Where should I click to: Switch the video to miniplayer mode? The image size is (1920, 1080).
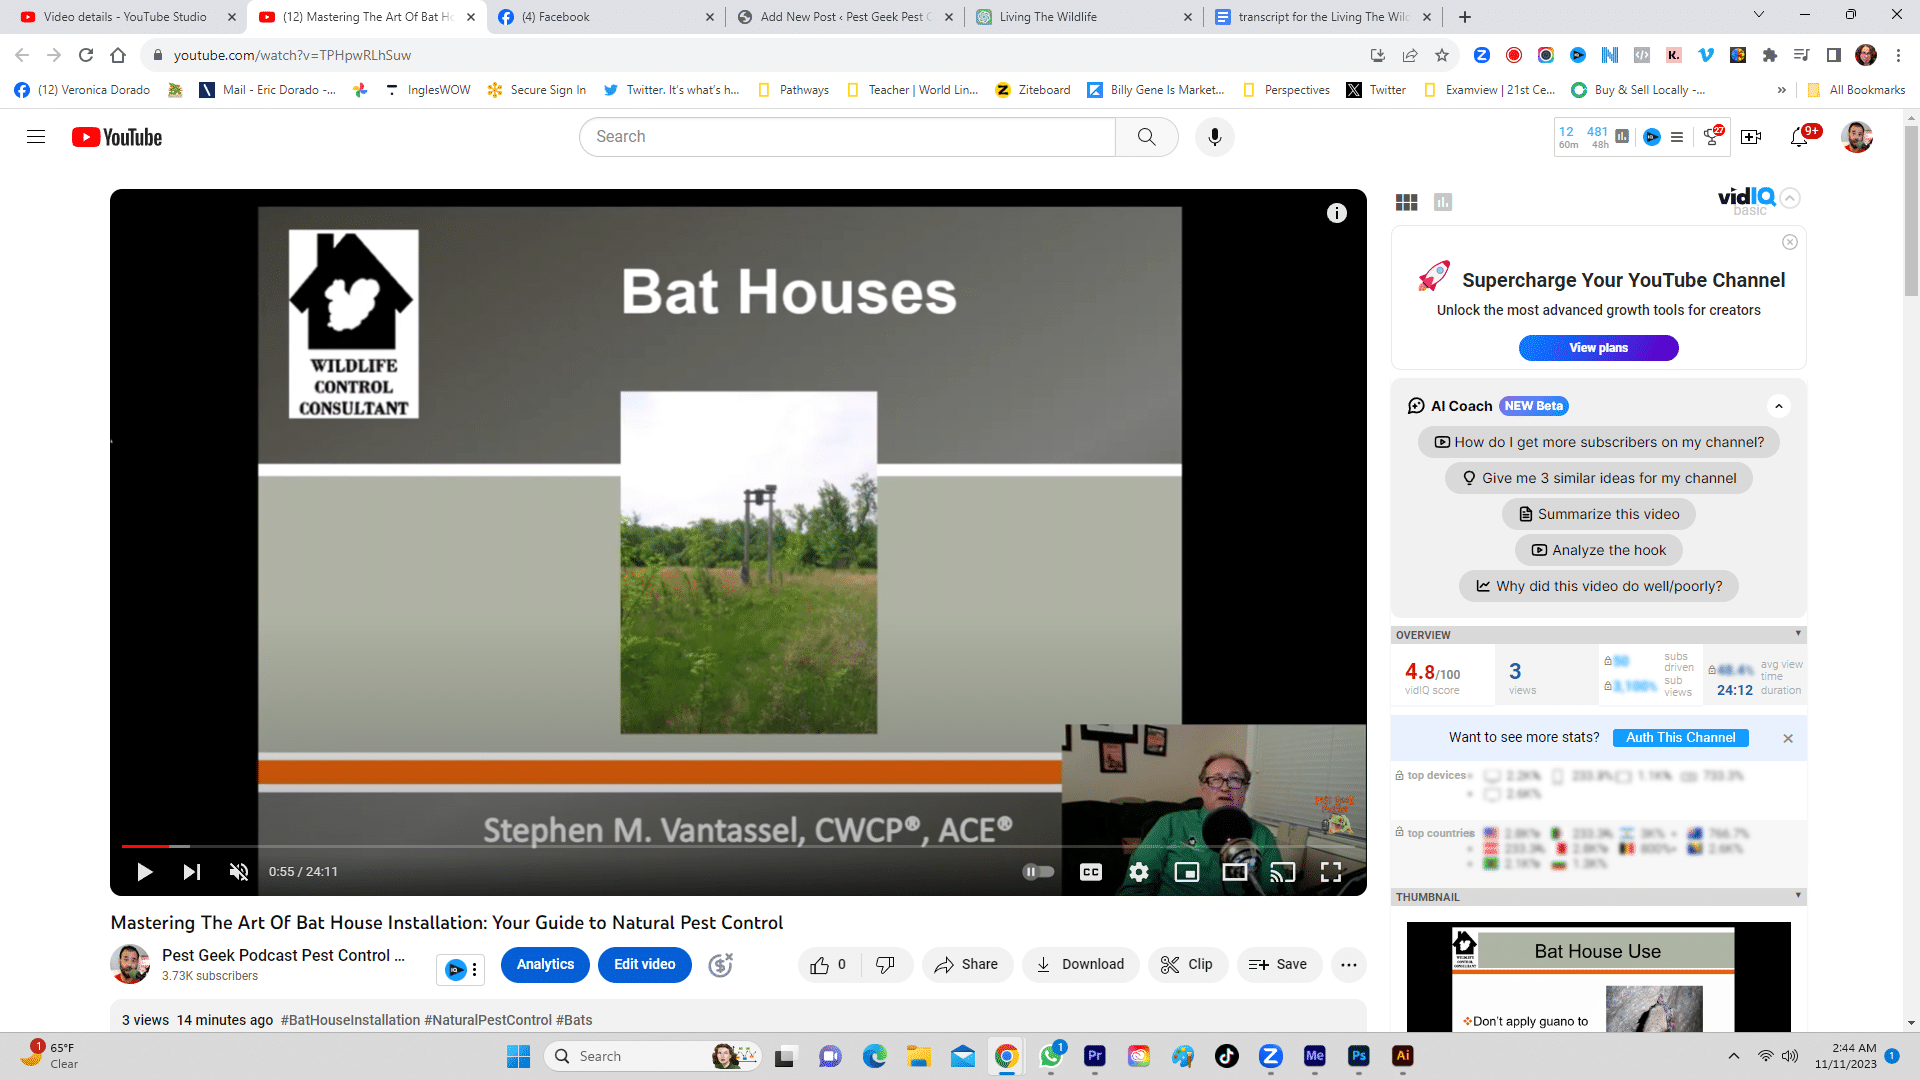point(1187,871)
